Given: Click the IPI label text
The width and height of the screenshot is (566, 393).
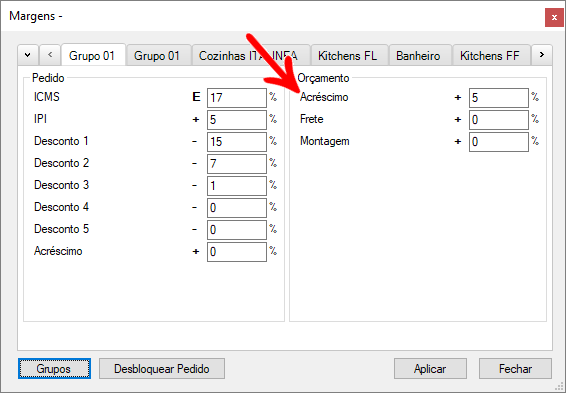Looking at the screenshot, I should 40,119.
